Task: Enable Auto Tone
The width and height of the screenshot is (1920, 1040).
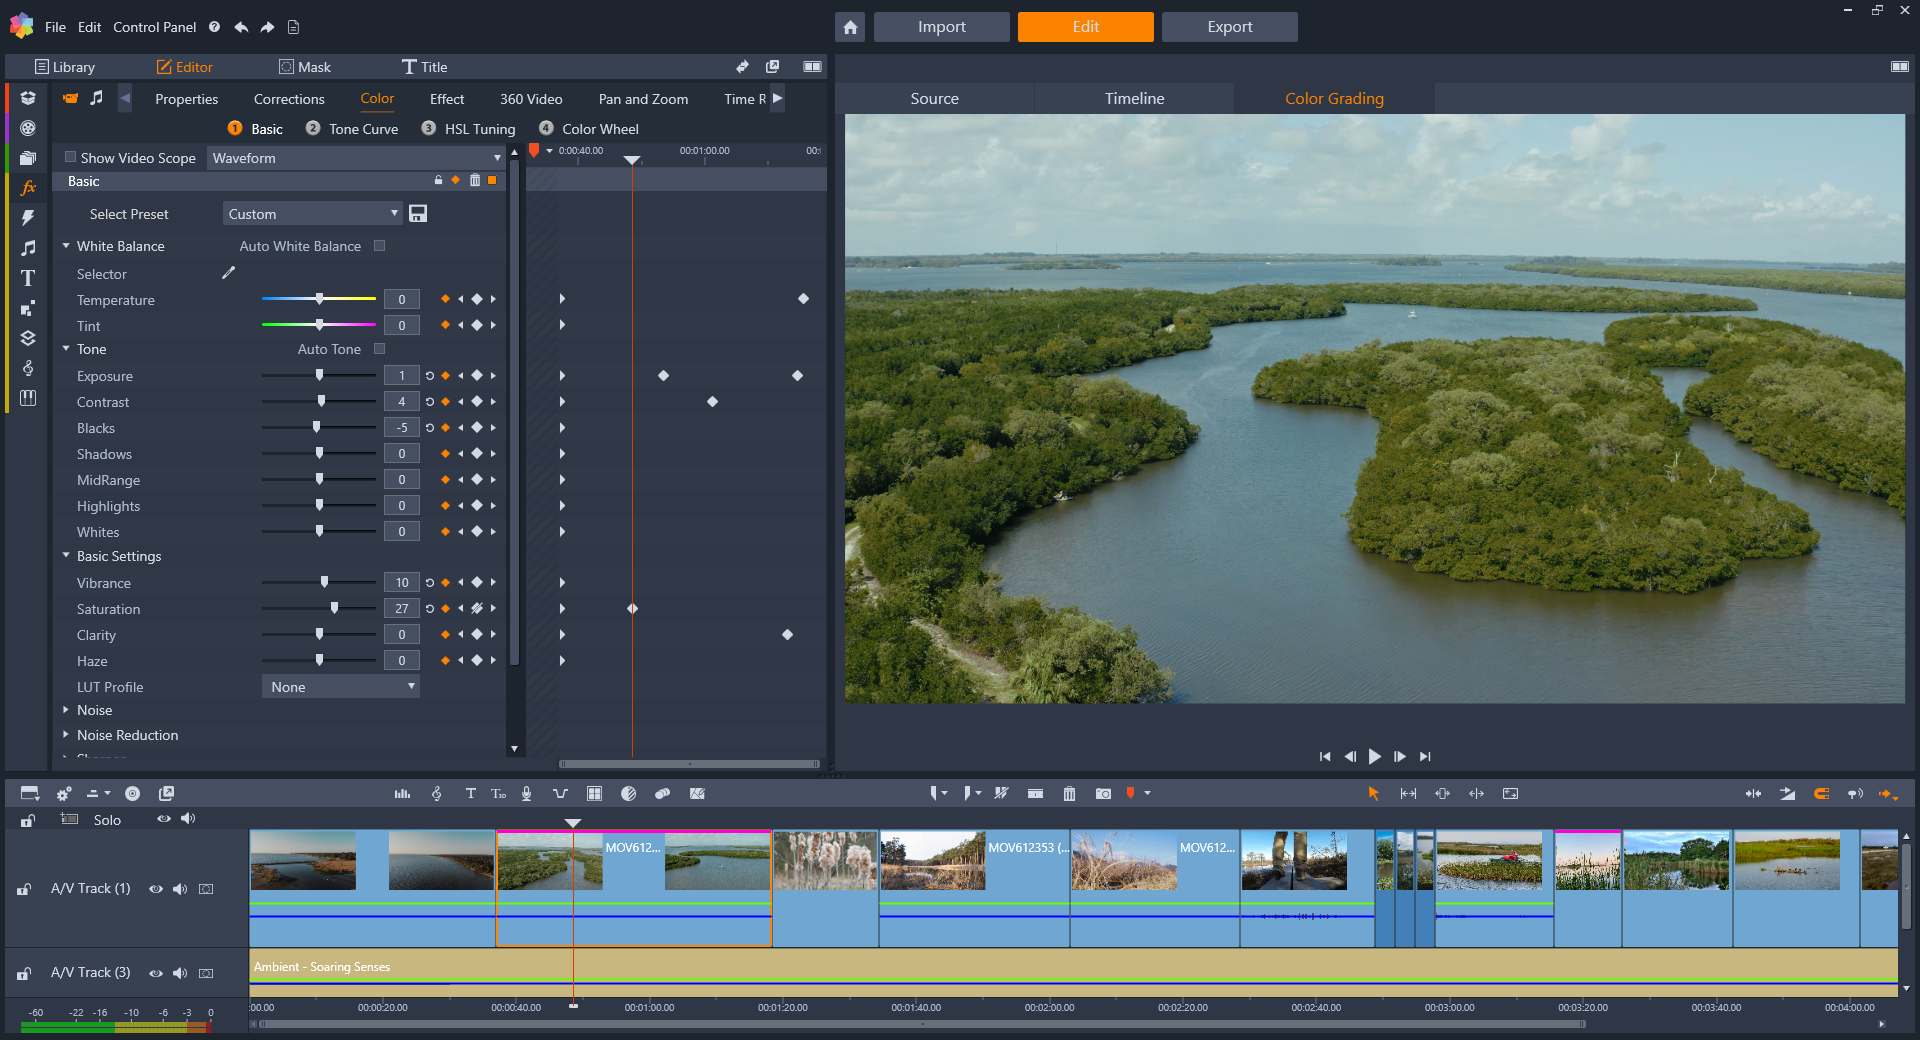Action: tap(379, 349)
